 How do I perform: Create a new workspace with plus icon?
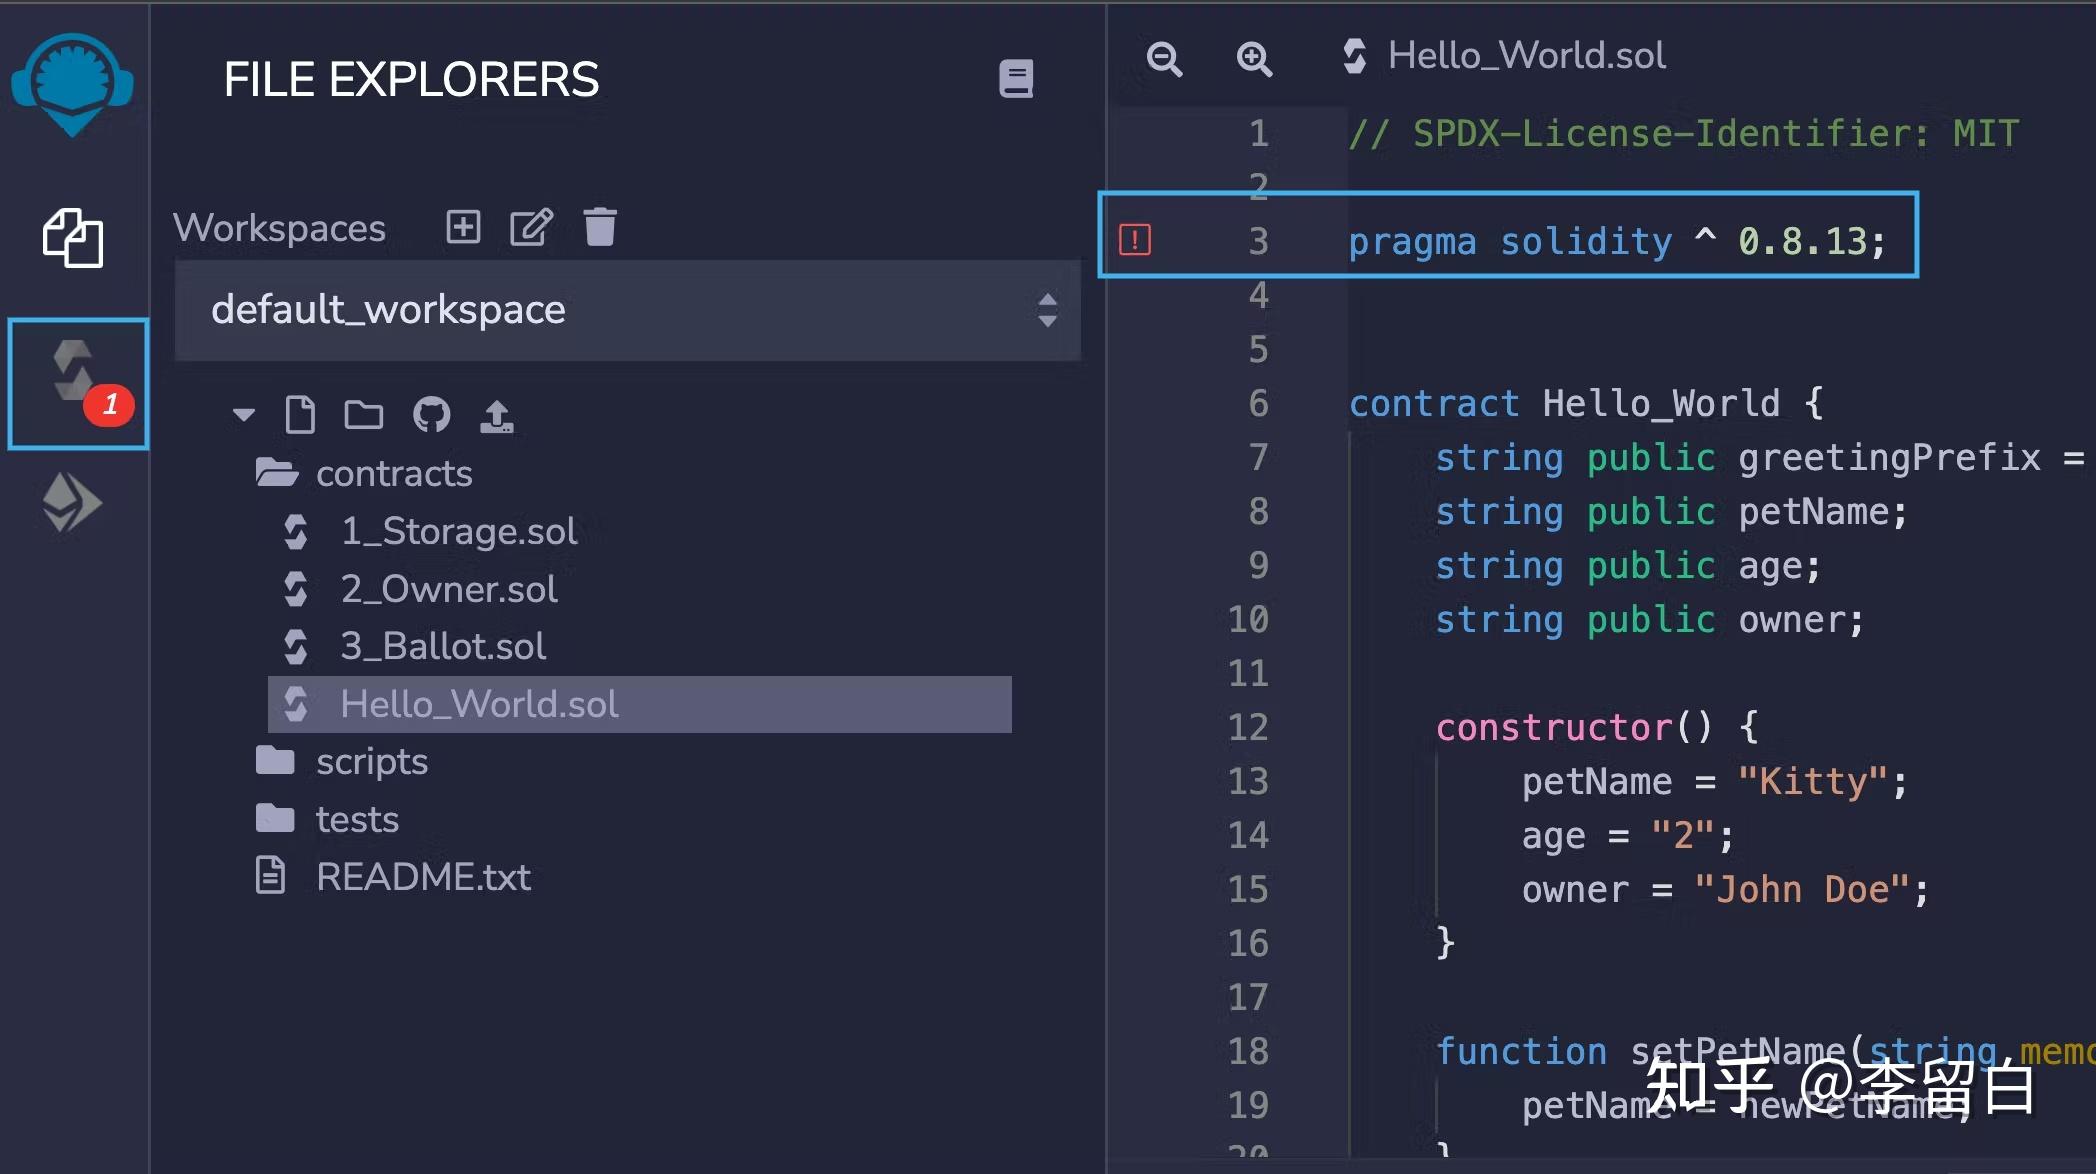pyautogui.click(x=463, y=227)
